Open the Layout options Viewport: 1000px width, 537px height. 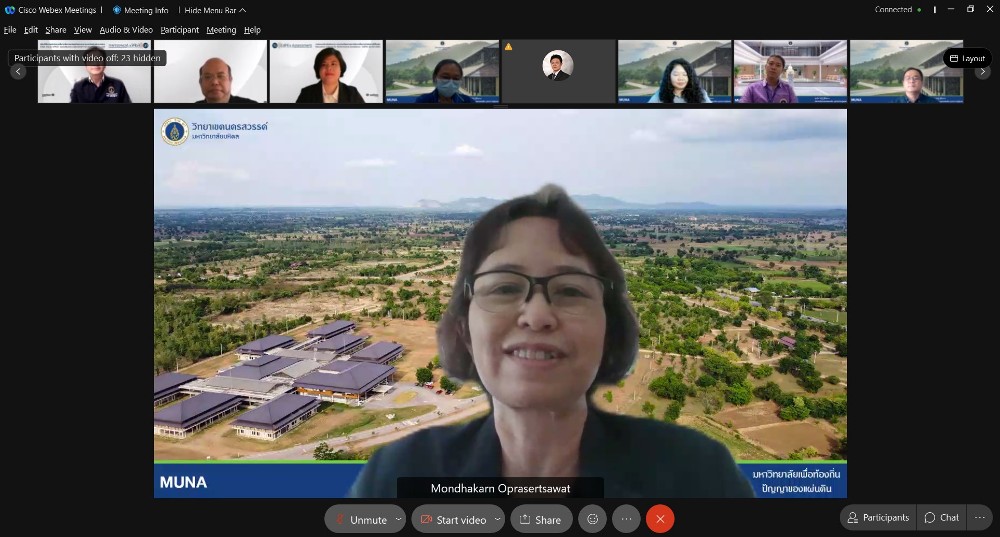pyautogui.click(x=967, y=58)
